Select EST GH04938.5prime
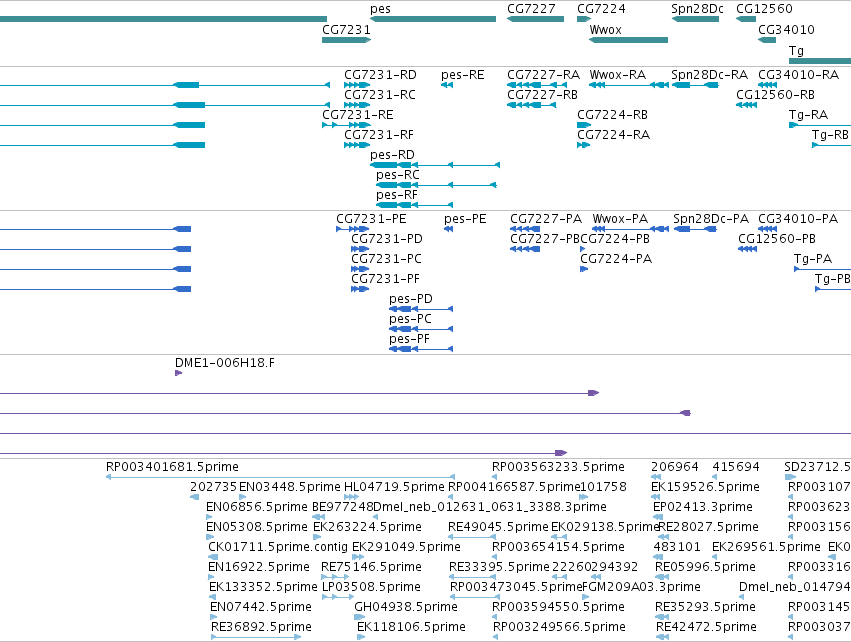This screenshot has width=851, height=642. [x=406, y=608]
